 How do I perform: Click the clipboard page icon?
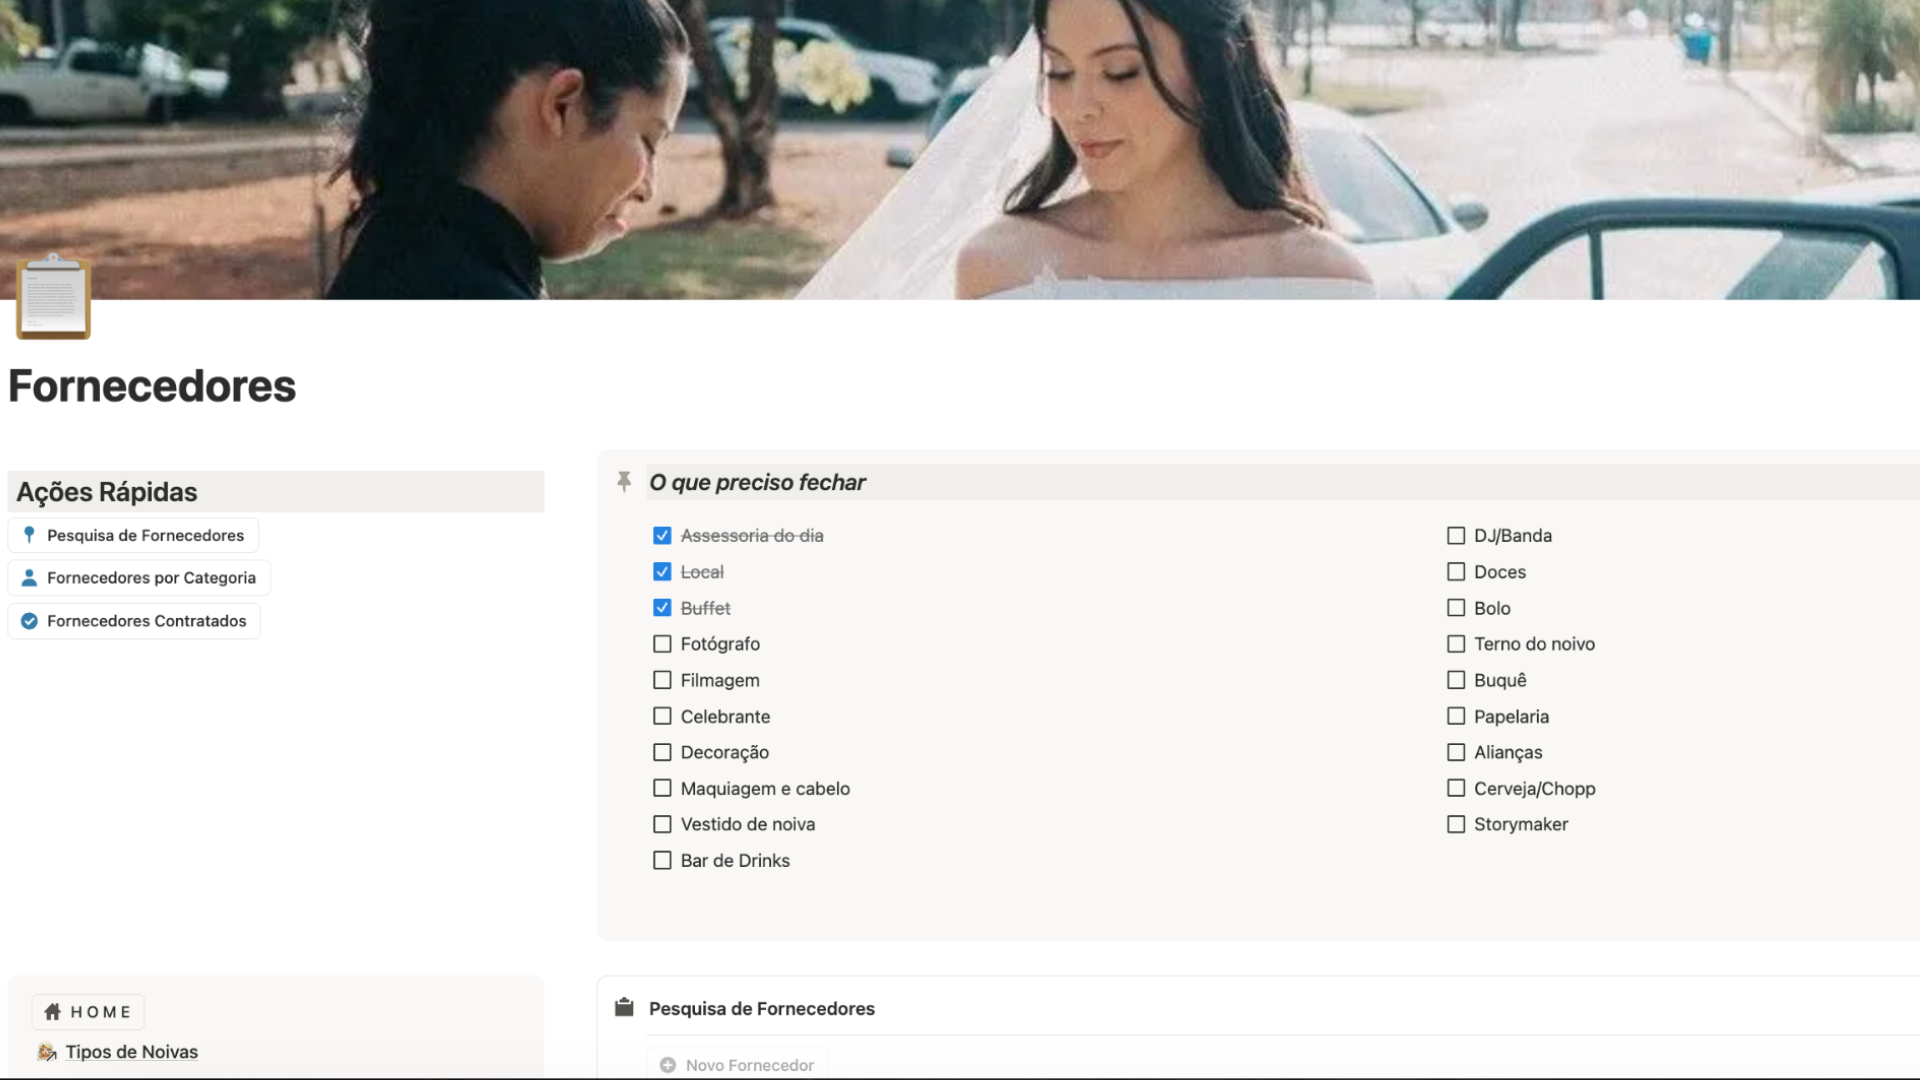[53, 298]
